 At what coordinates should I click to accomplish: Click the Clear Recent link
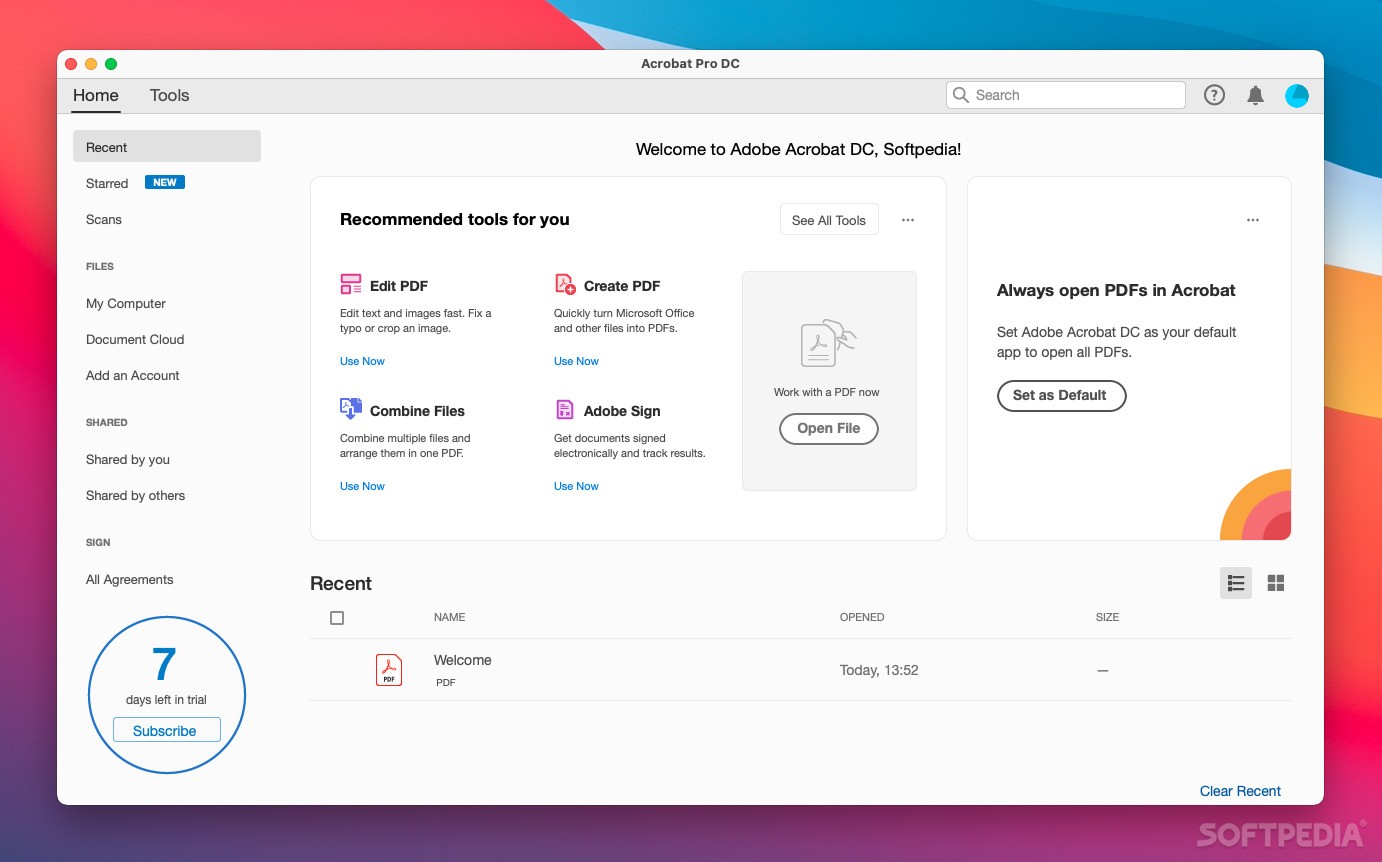point(1240,791)
